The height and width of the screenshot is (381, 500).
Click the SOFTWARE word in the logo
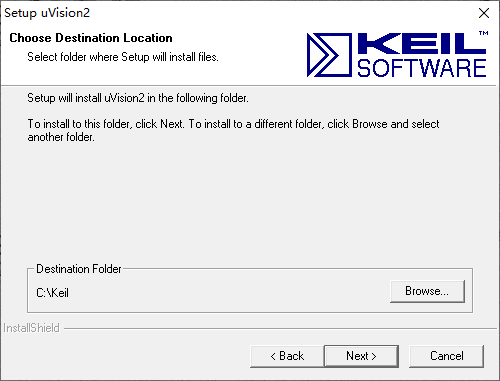(422, 68)
